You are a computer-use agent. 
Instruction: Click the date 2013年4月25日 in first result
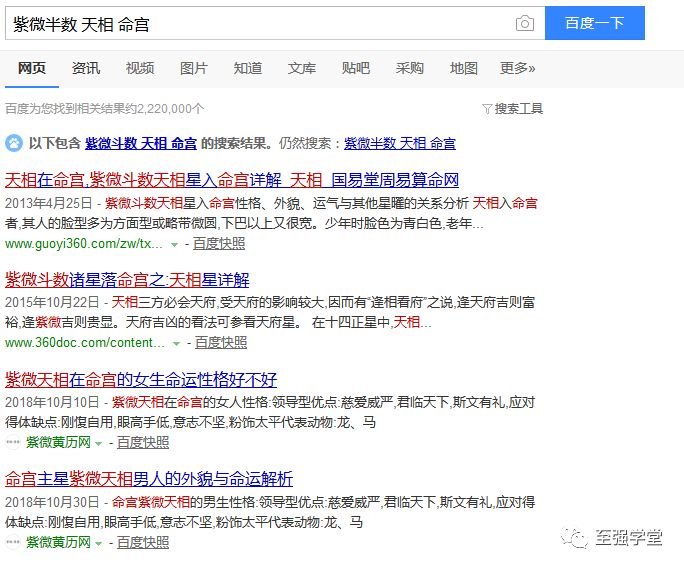(x=49, y=203)
